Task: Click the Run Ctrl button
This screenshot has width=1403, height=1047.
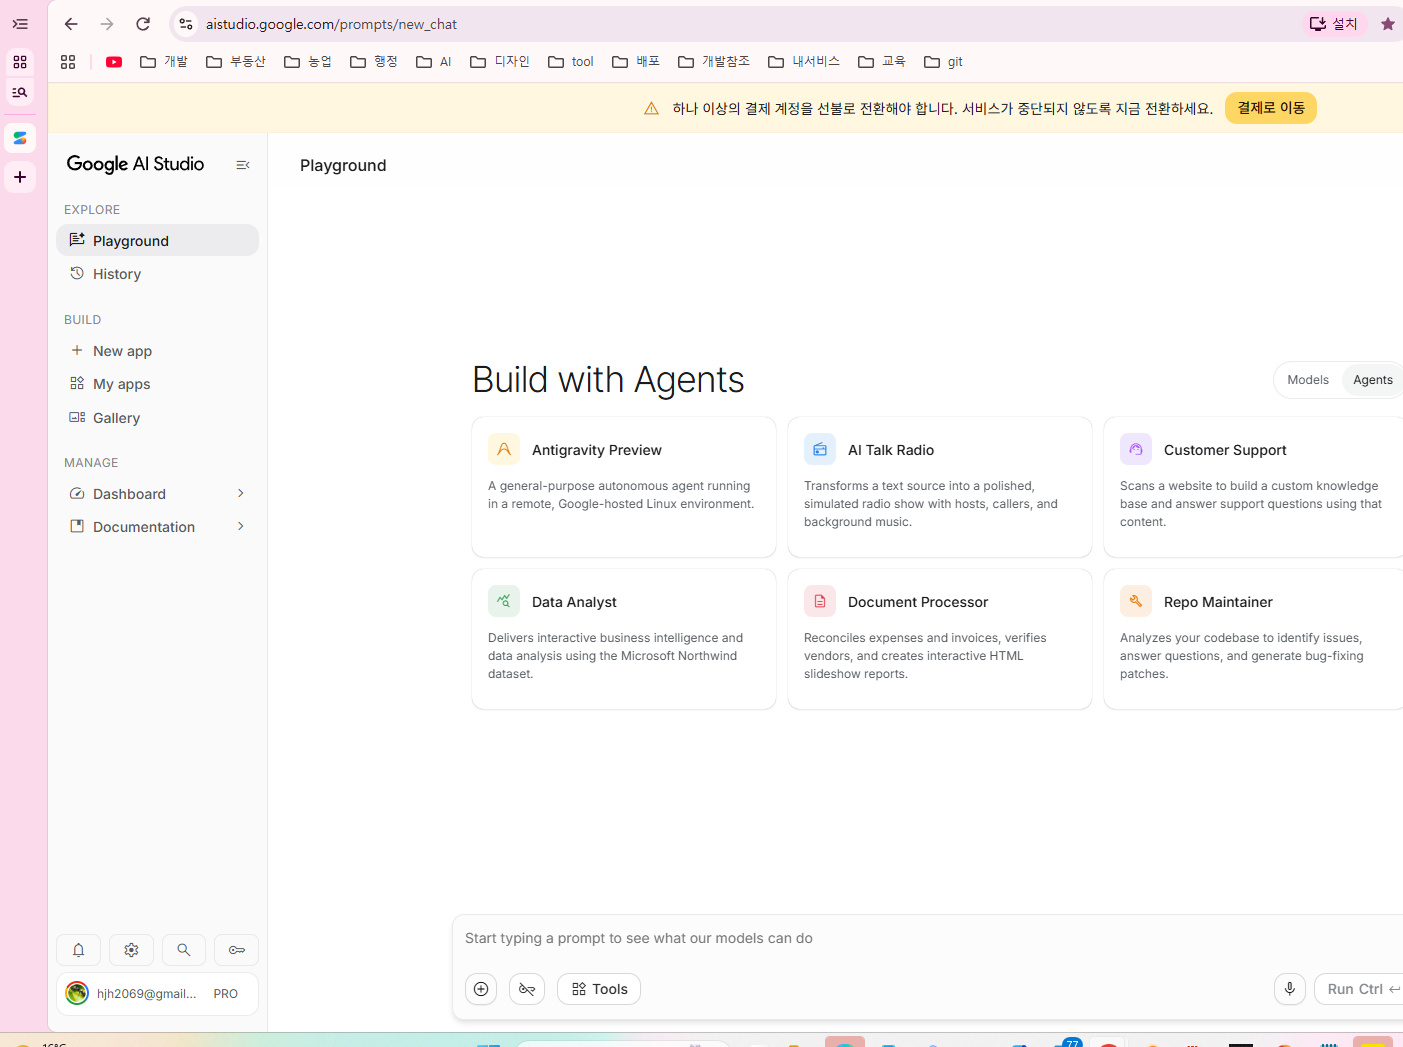Action: click(x=1360, y=989)
